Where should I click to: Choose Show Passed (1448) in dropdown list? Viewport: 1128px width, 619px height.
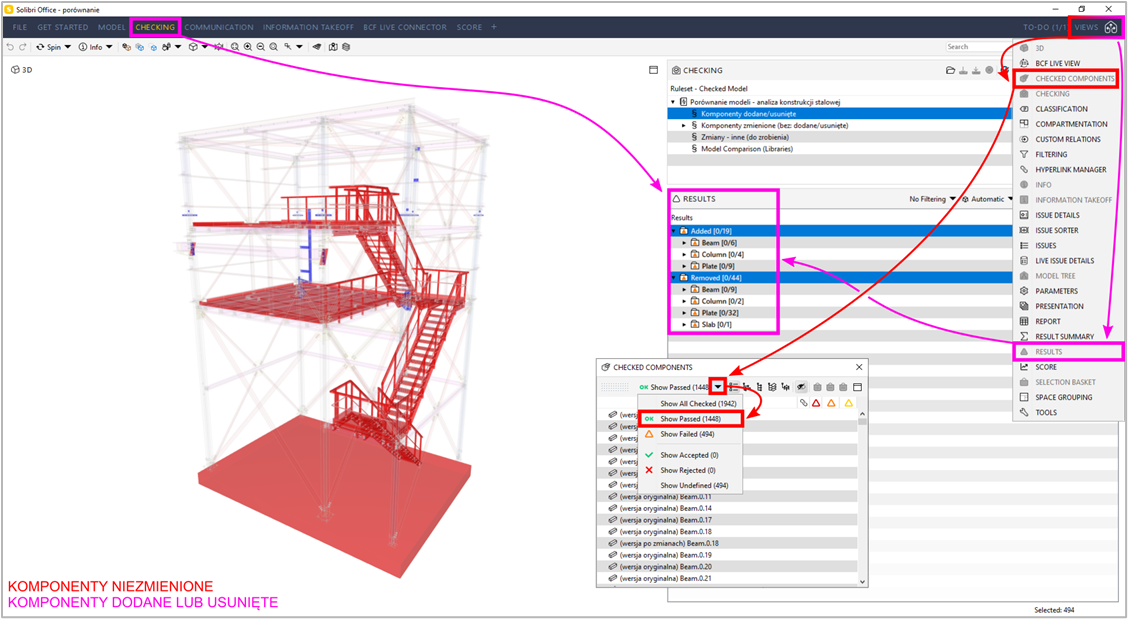(691, 419)
